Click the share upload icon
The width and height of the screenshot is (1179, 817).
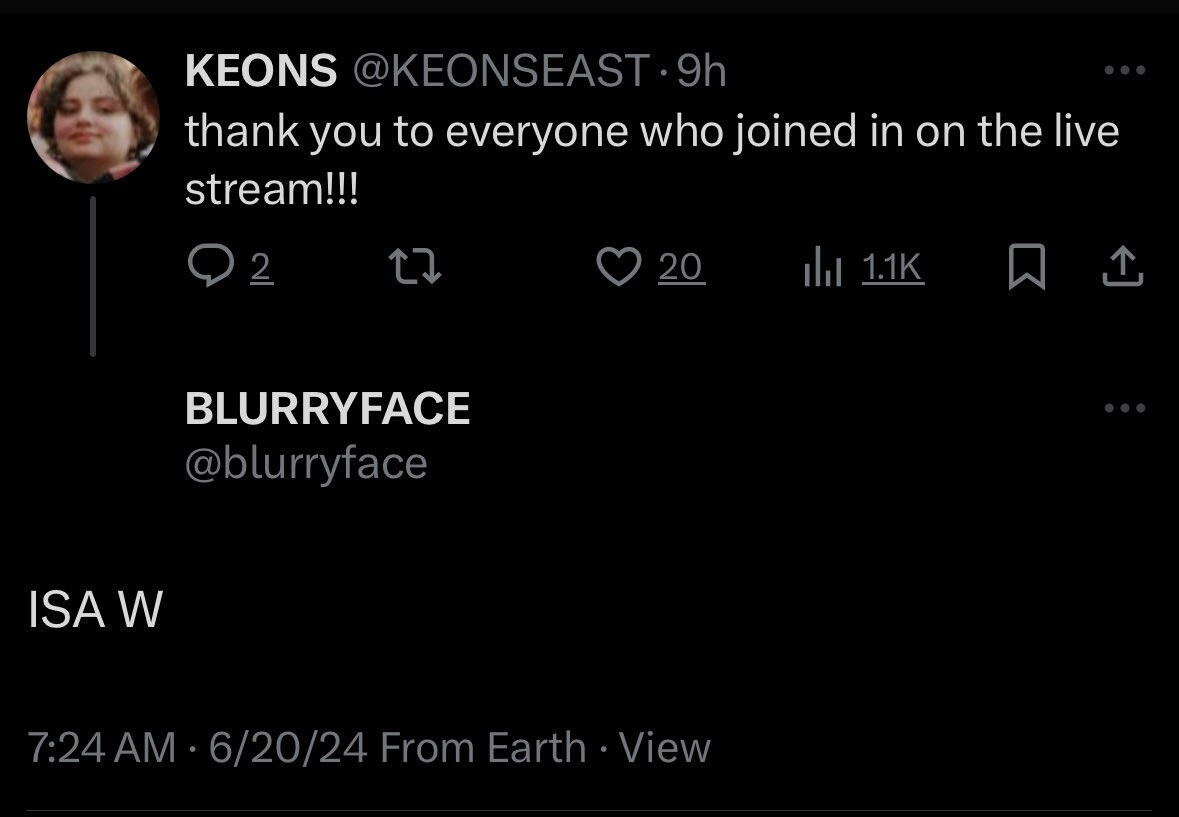tap(1122, 267)
